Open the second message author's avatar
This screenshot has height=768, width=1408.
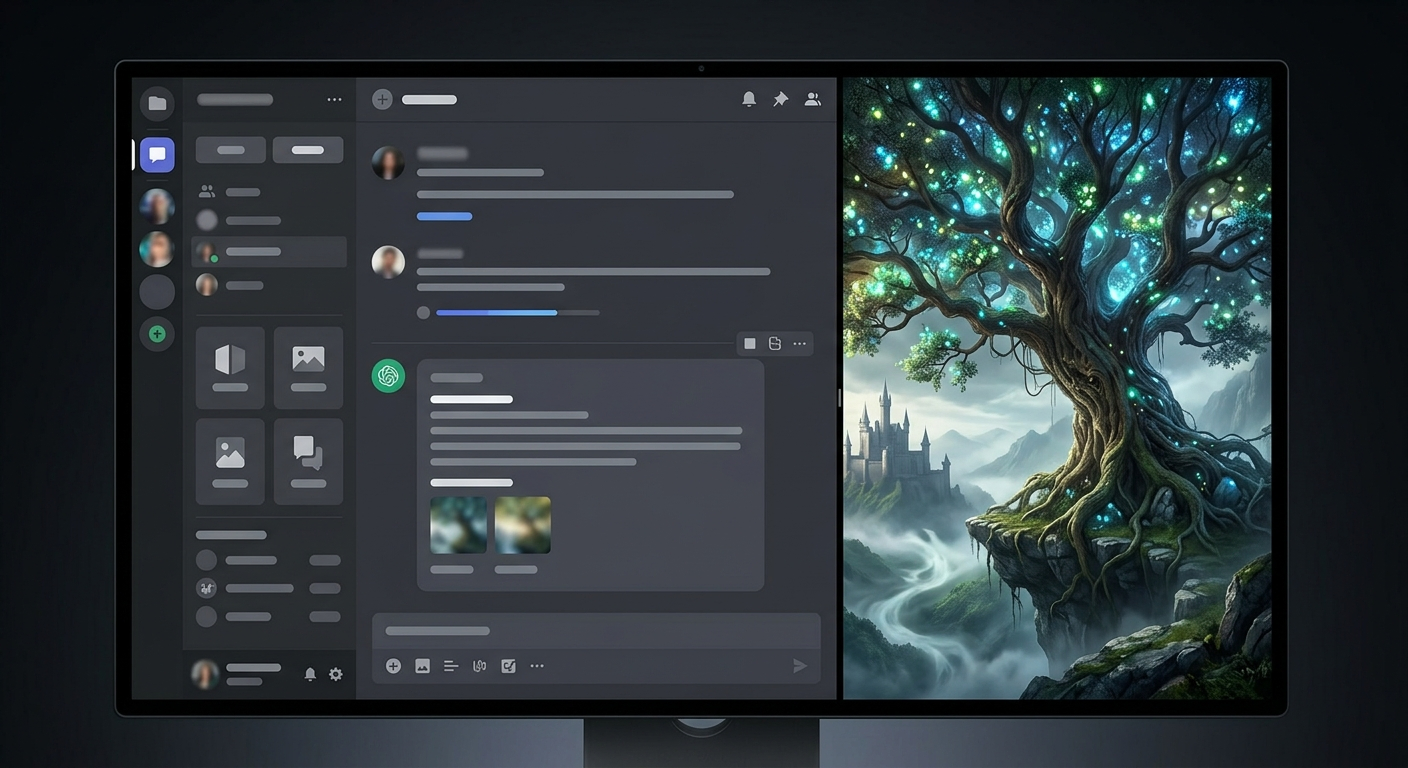click(388, 262)
